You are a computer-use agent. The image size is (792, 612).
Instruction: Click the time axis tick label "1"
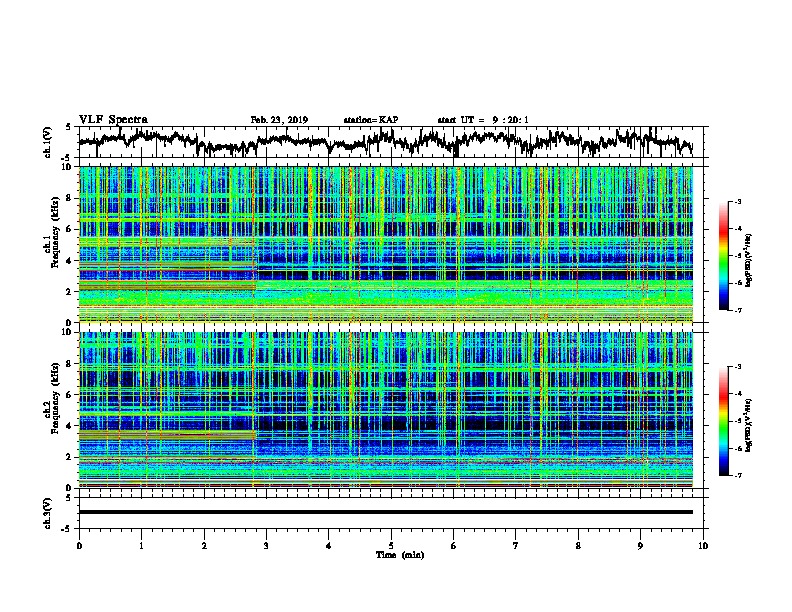(141, 546)
